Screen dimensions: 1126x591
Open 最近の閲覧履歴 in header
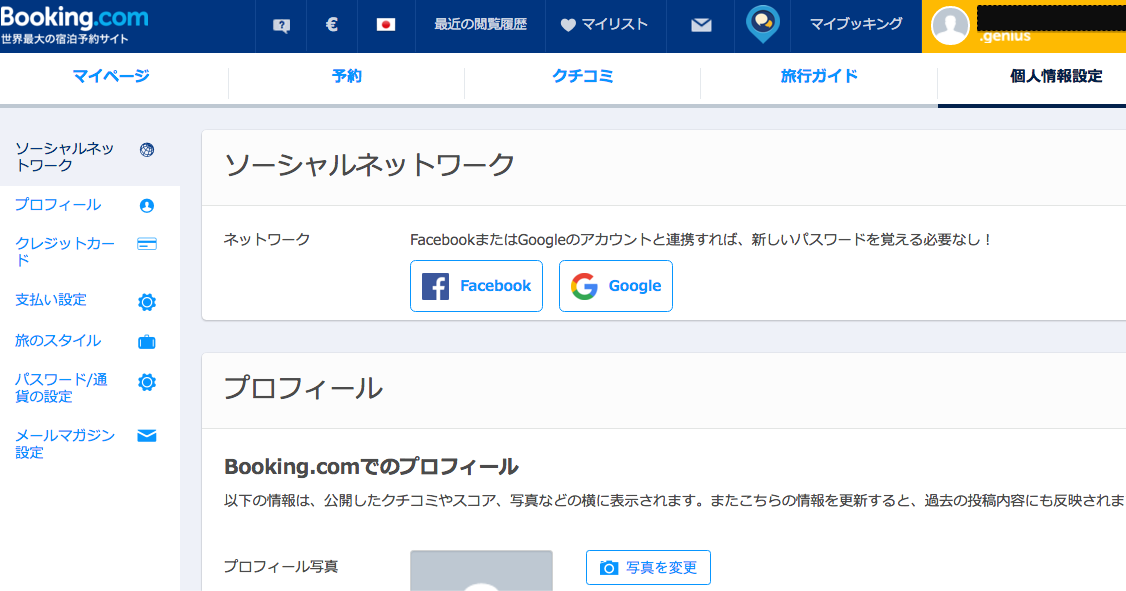(x=480, y=24)
